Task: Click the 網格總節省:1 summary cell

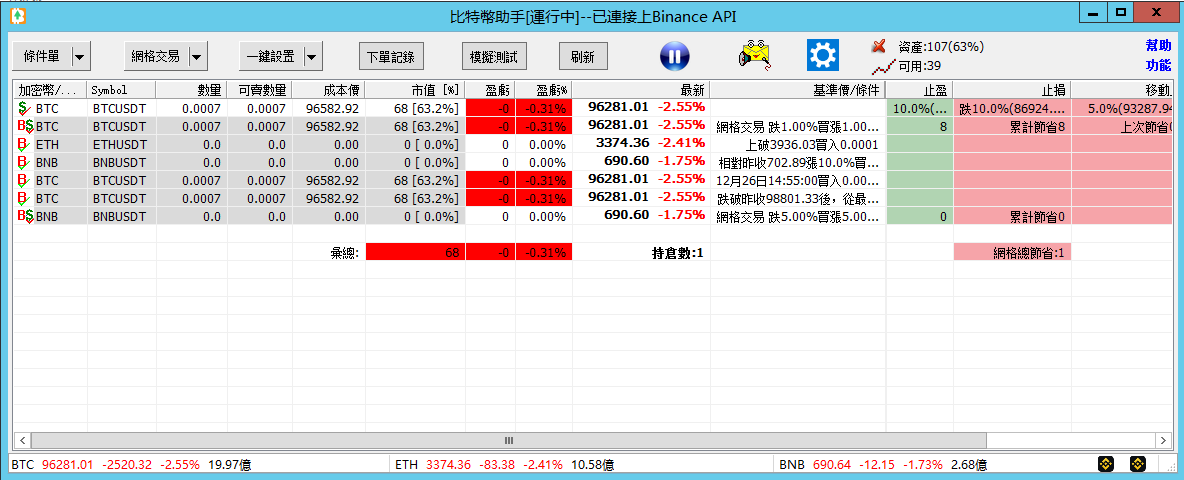Action: [1012, 254]
